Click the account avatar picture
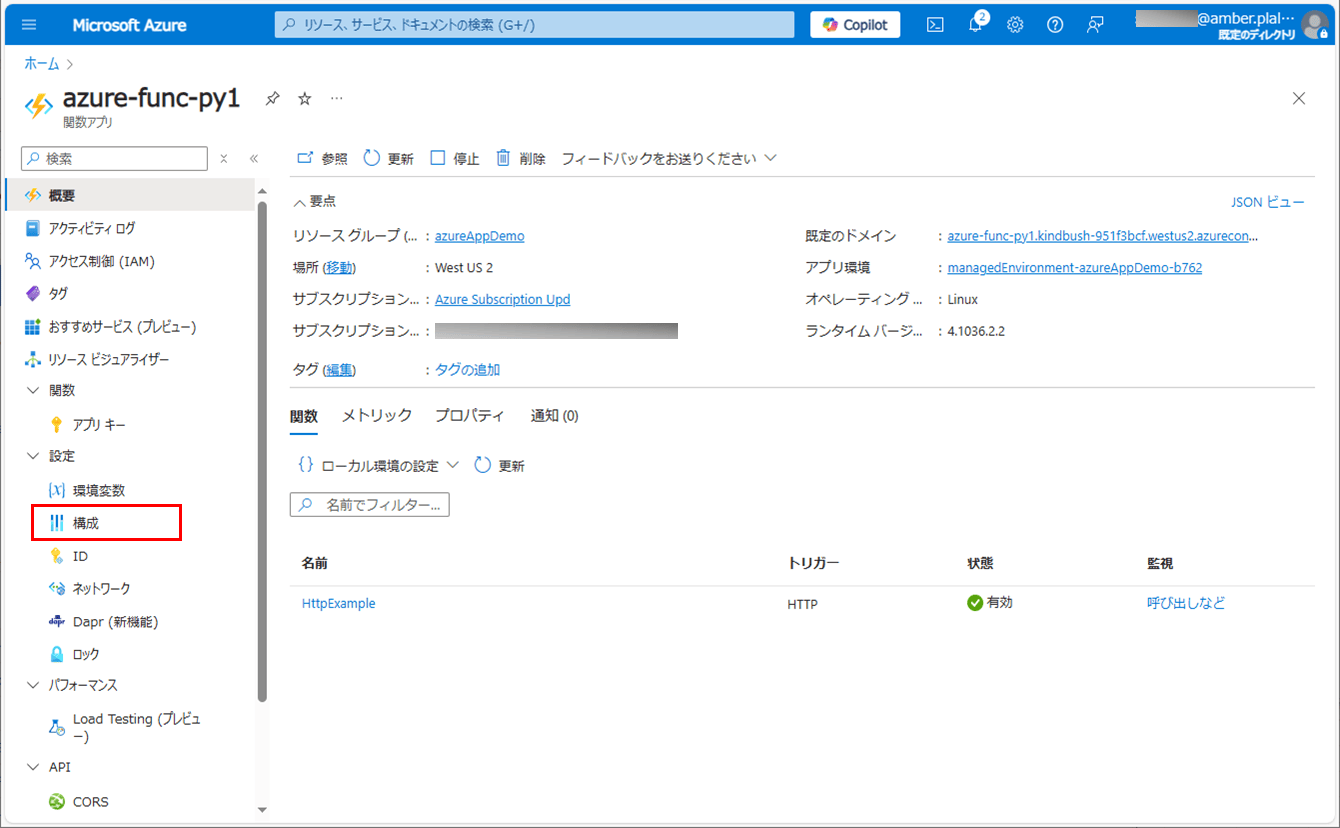1340x828 pixels. [x=1315, y=25]
